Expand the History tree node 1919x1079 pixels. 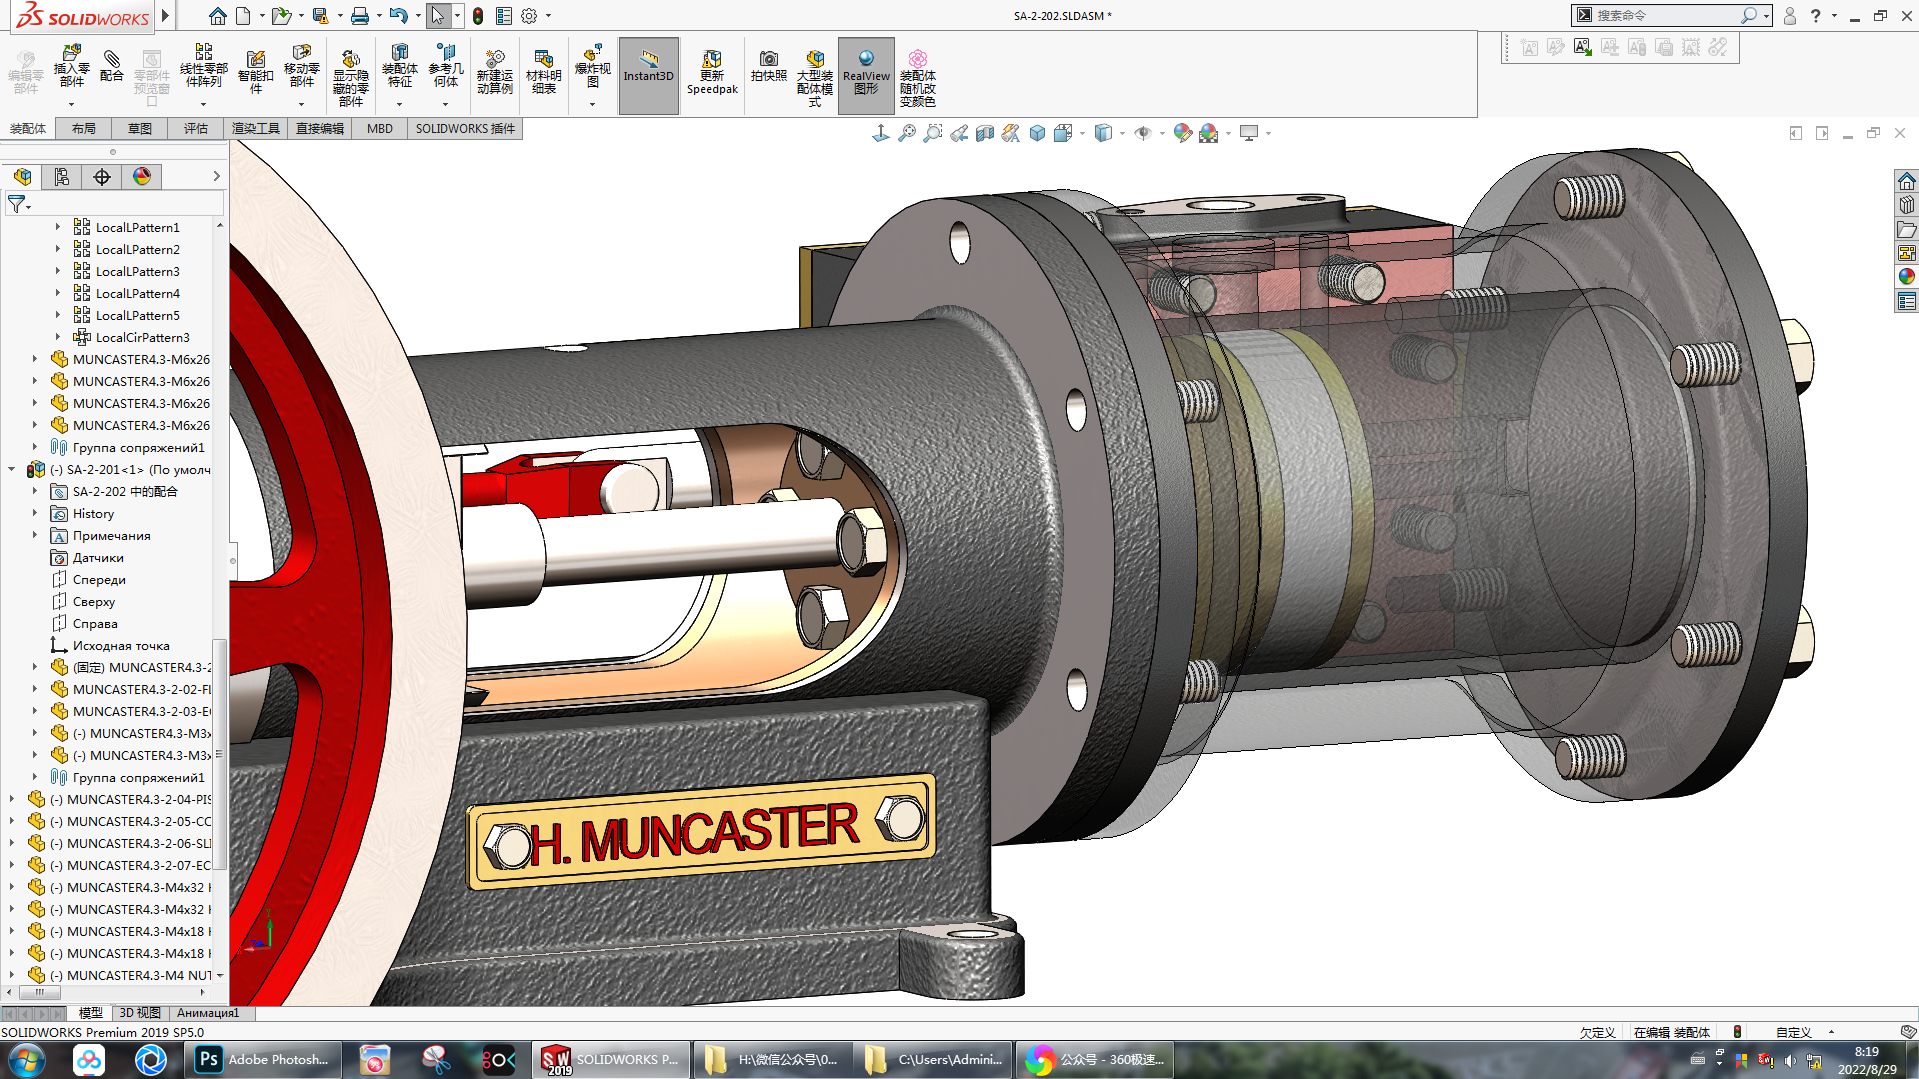pos(35,513)
